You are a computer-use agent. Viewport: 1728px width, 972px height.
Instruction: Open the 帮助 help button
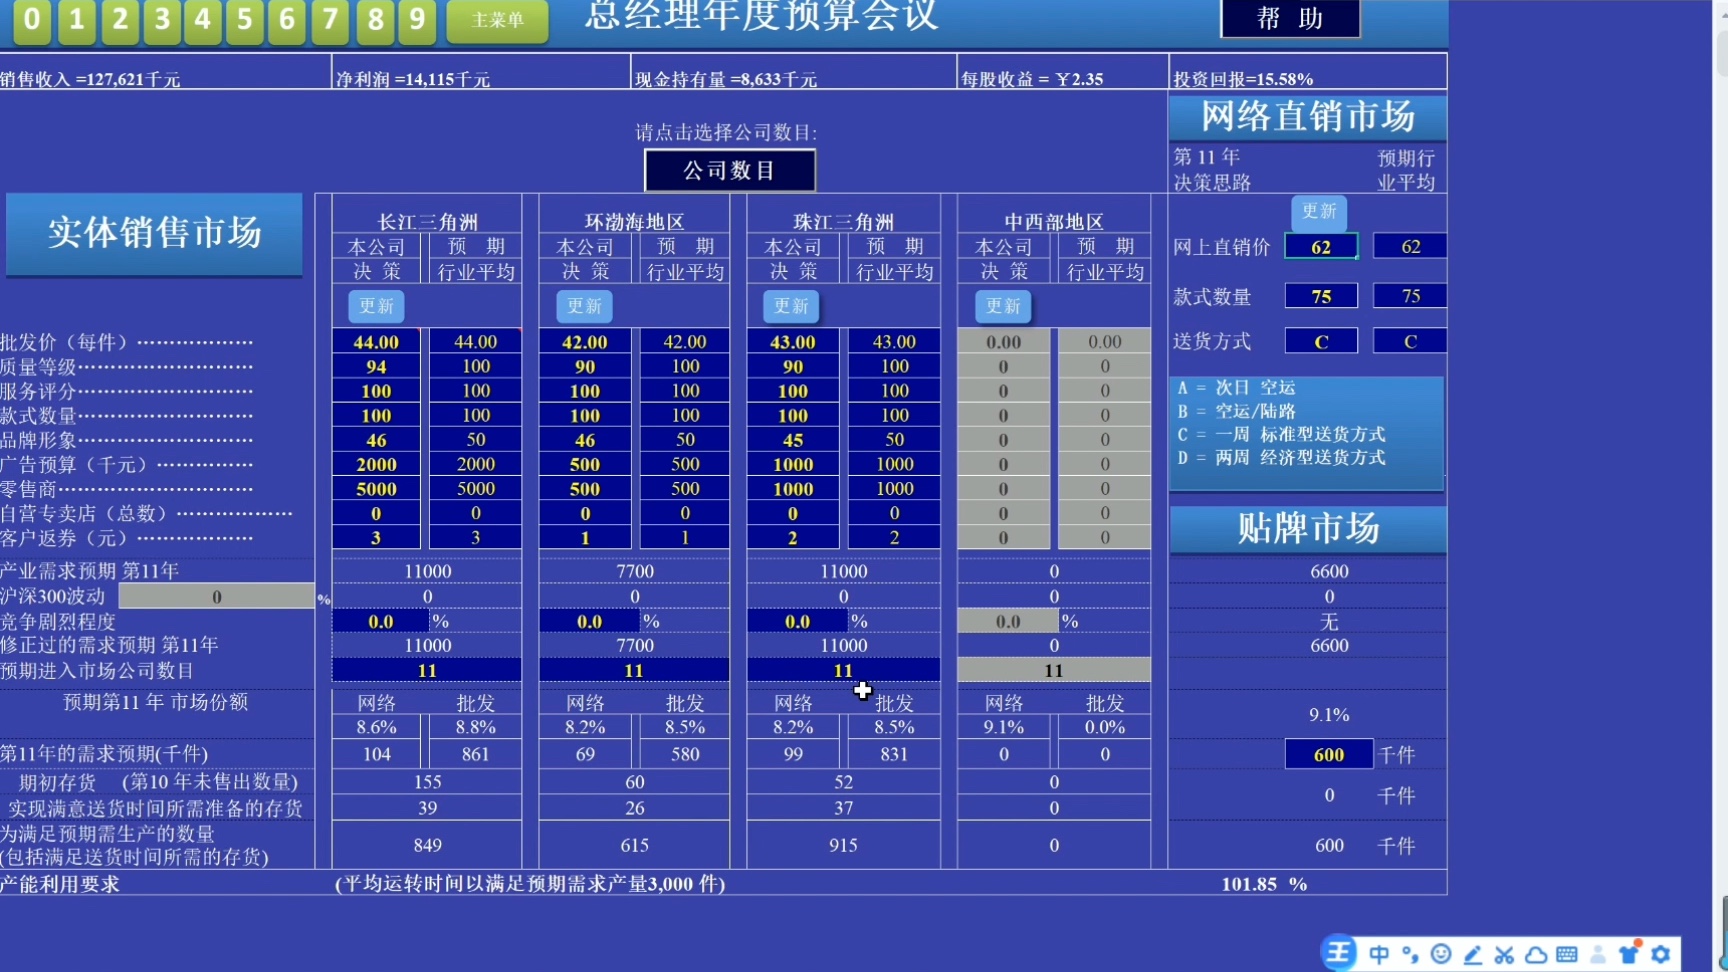click(x=1290, y=18)
